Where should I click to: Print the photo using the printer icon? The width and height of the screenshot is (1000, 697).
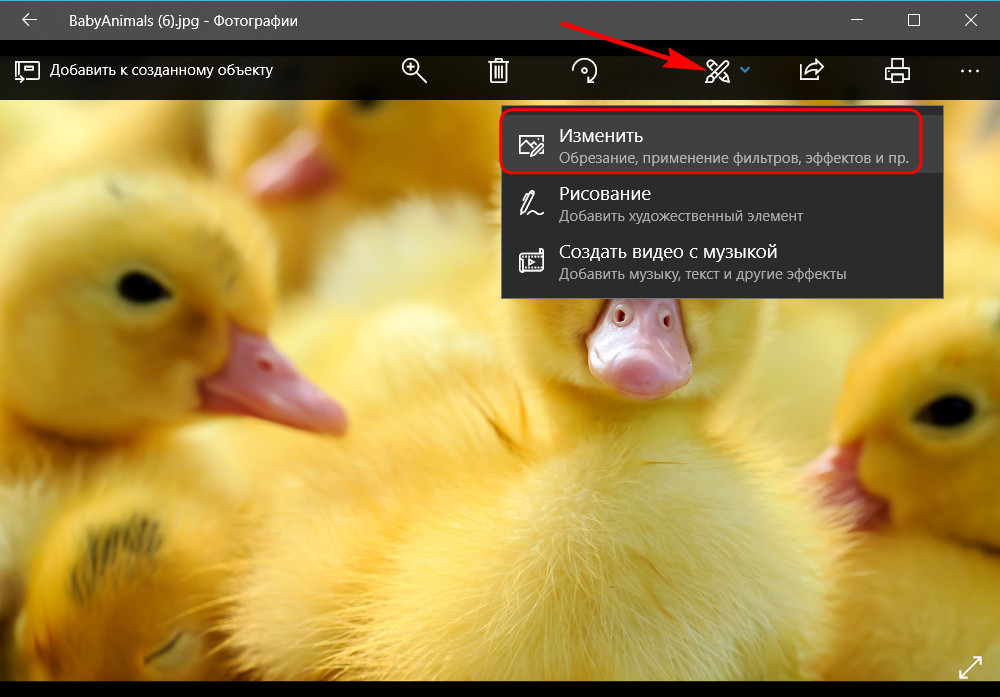click(897, 70)
